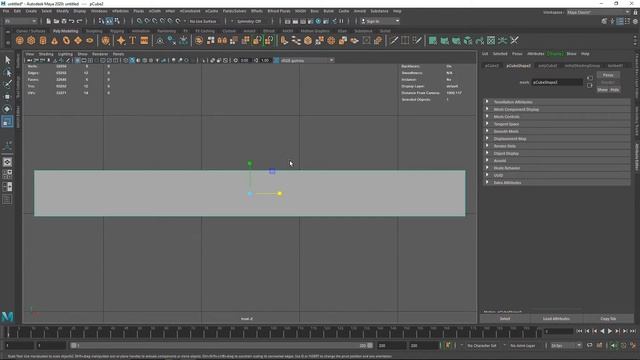Create a polygon disc from the shelf
This screenshot has height=360, width=640.
click(x=90, y=40)
